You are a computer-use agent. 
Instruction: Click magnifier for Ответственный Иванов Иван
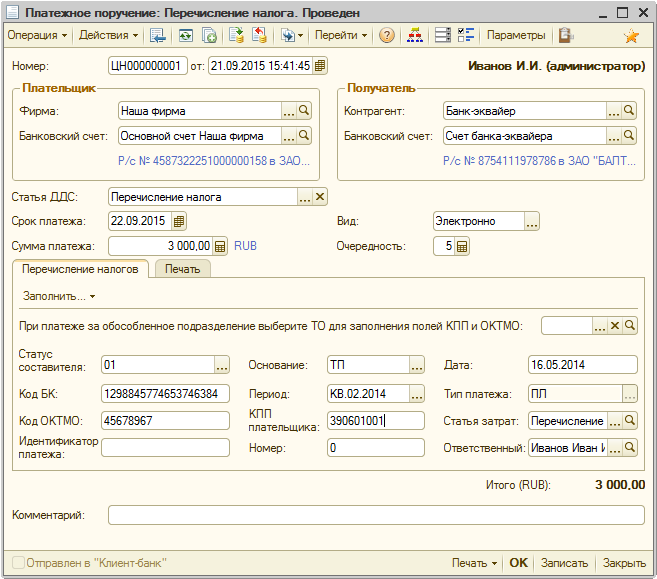coord(629,448)
